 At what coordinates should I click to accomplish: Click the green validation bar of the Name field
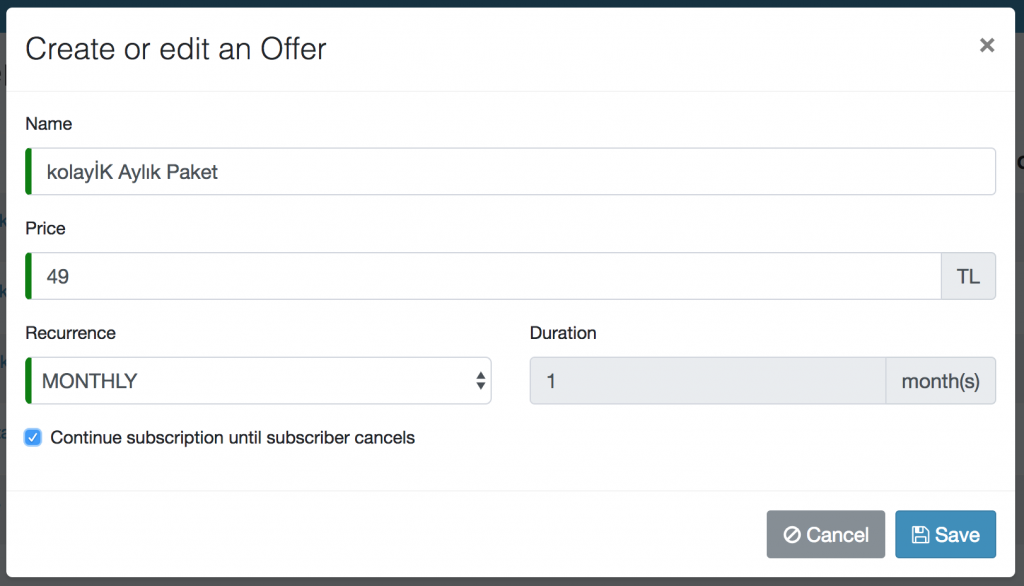[29, 171]
